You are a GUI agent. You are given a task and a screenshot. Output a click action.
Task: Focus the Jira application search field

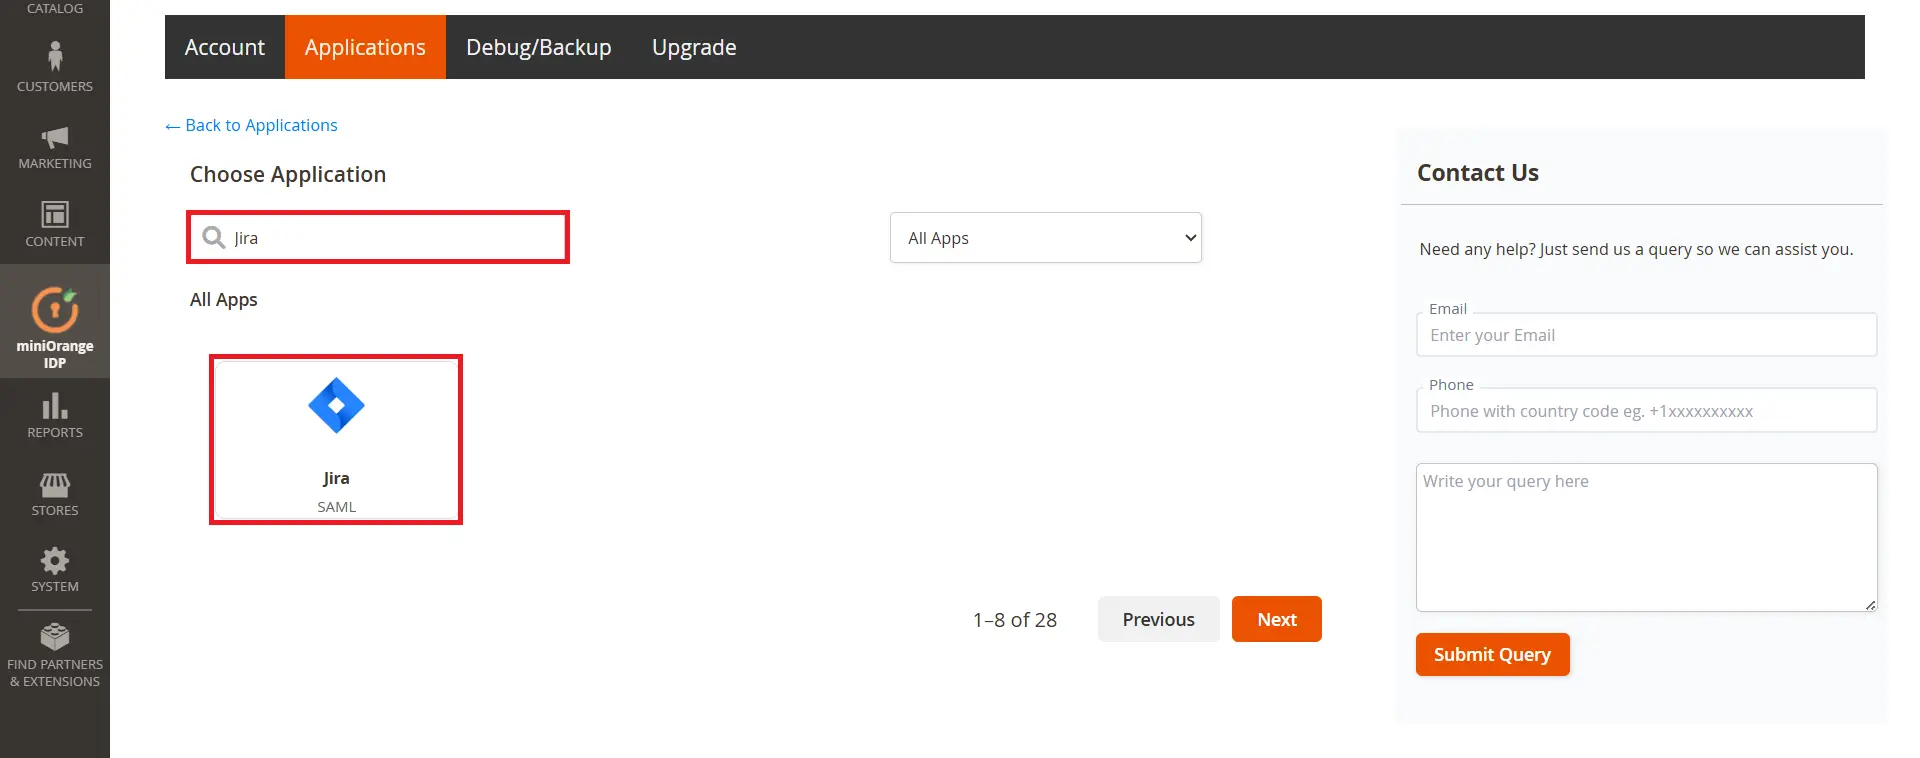click(x=378, y=237)
